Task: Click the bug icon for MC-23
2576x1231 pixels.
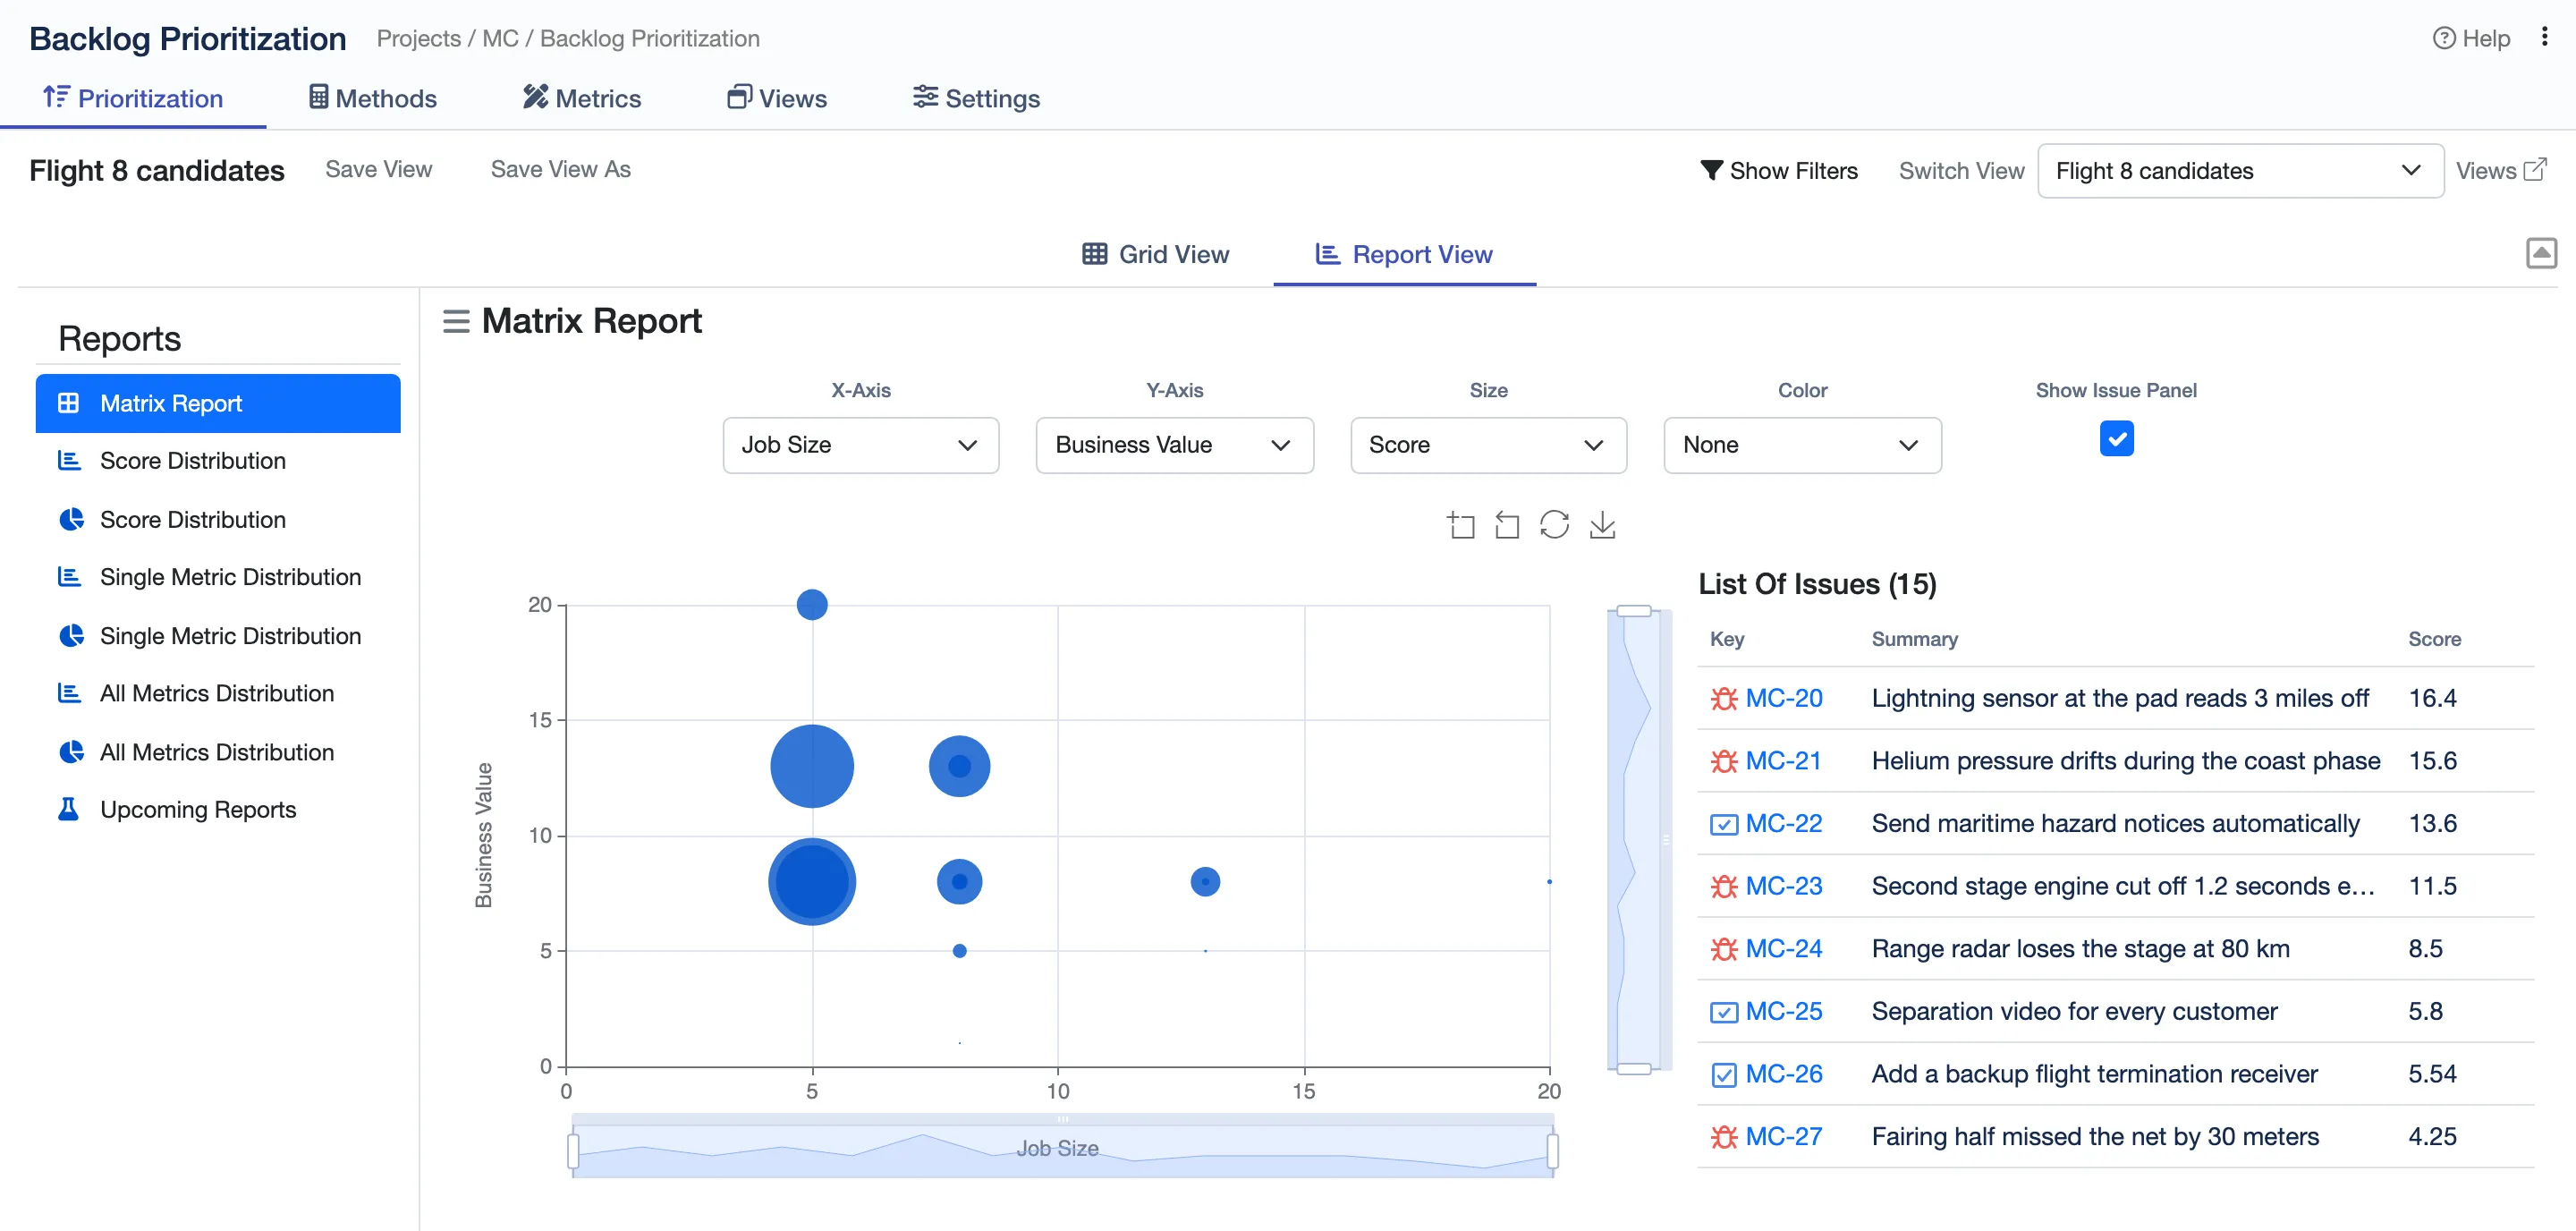Action: (x=1724, y=886)
